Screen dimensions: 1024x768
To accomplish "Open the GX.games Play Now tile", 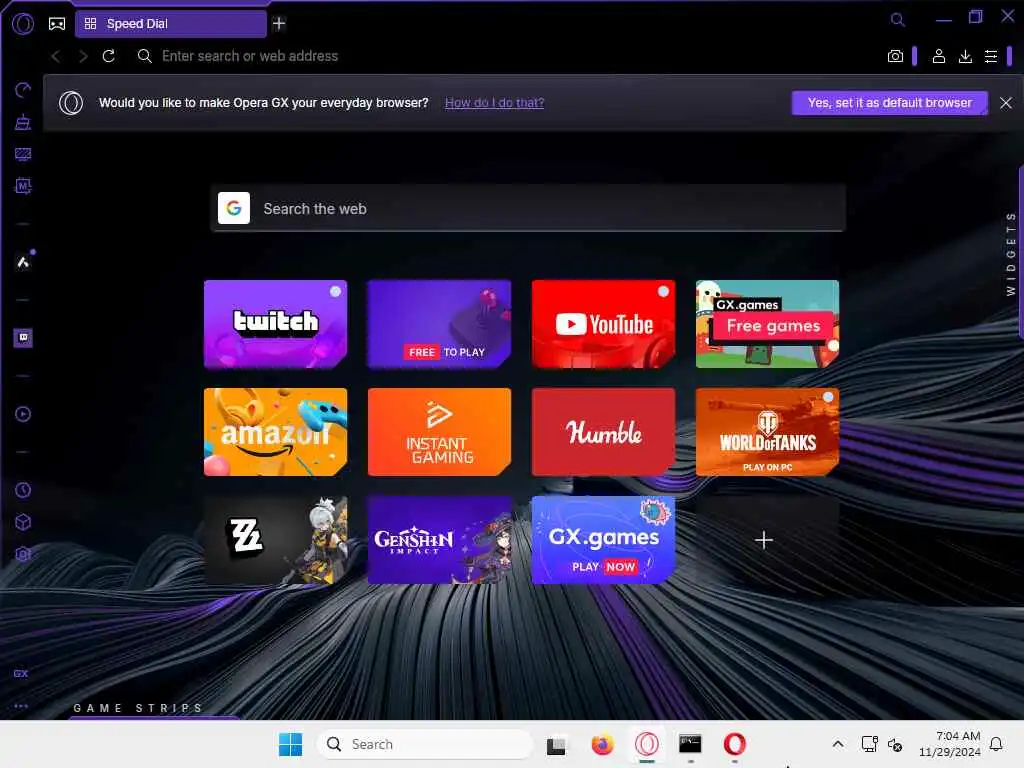I will 603,539.
